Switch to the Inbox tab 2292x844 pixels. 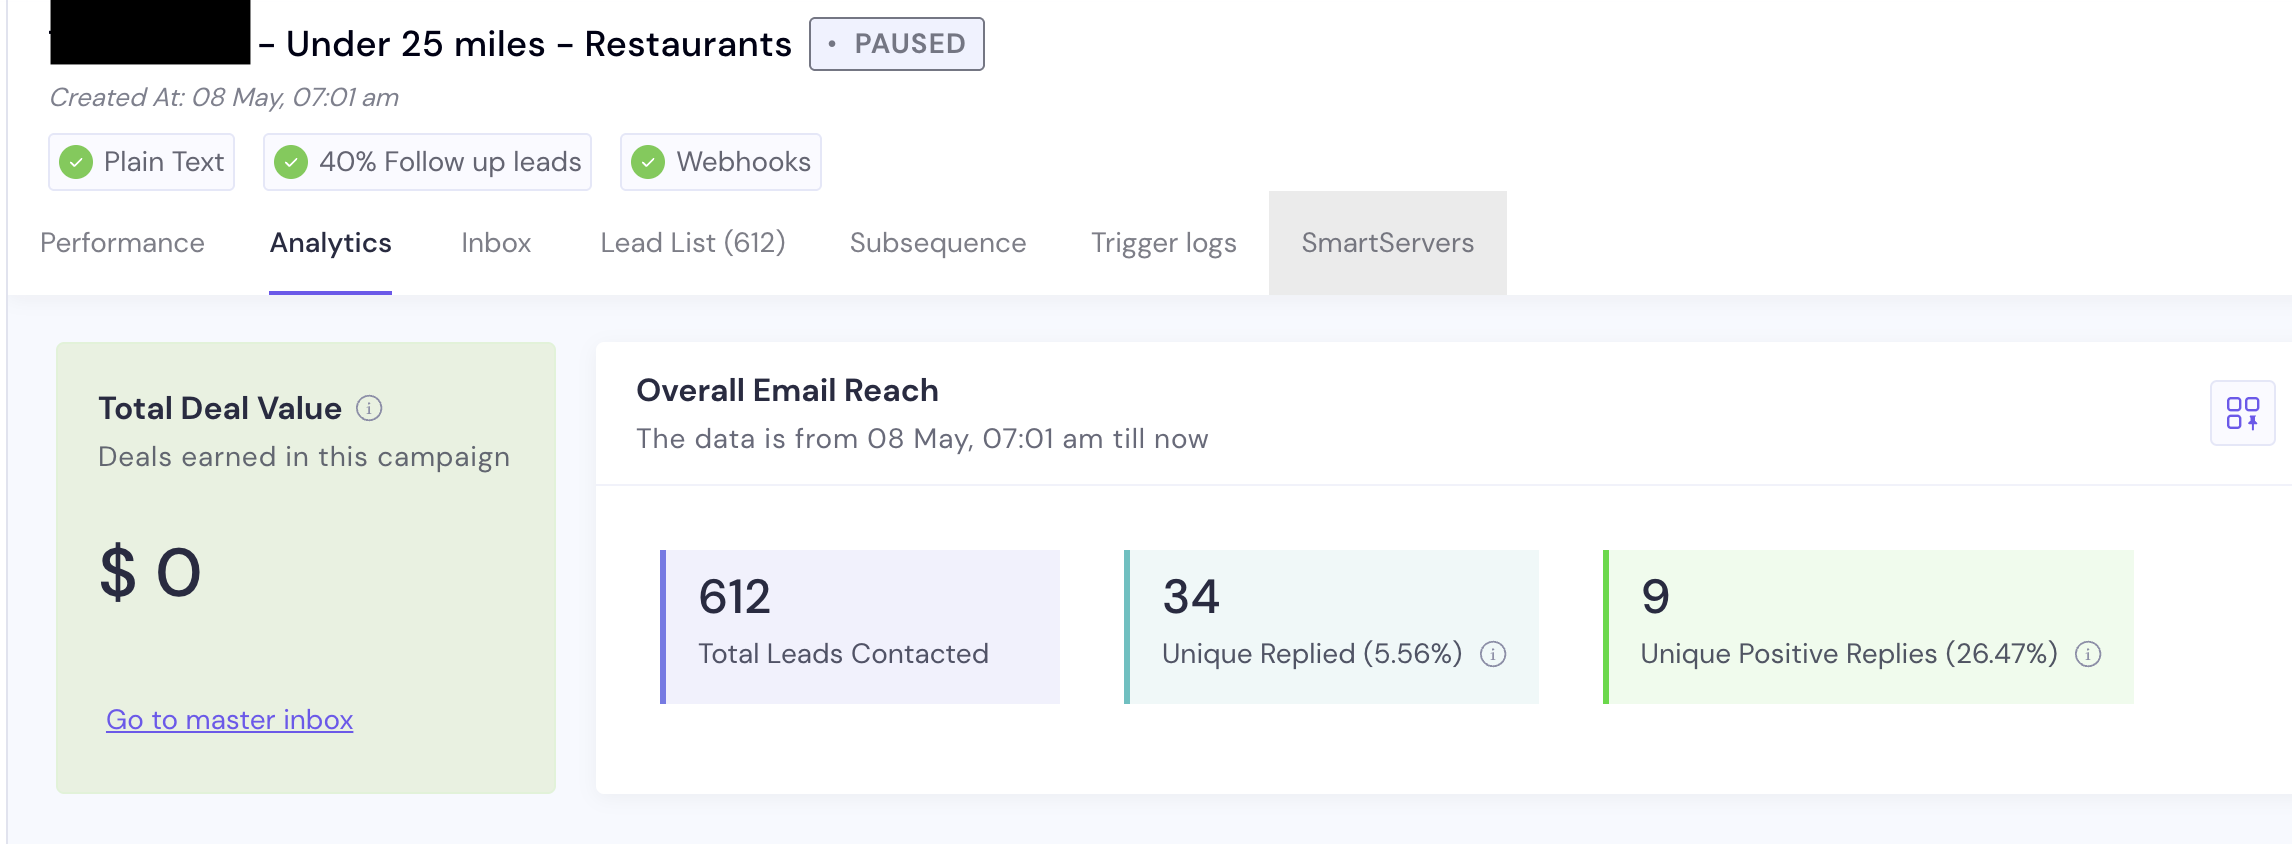[x=496, y=243]
